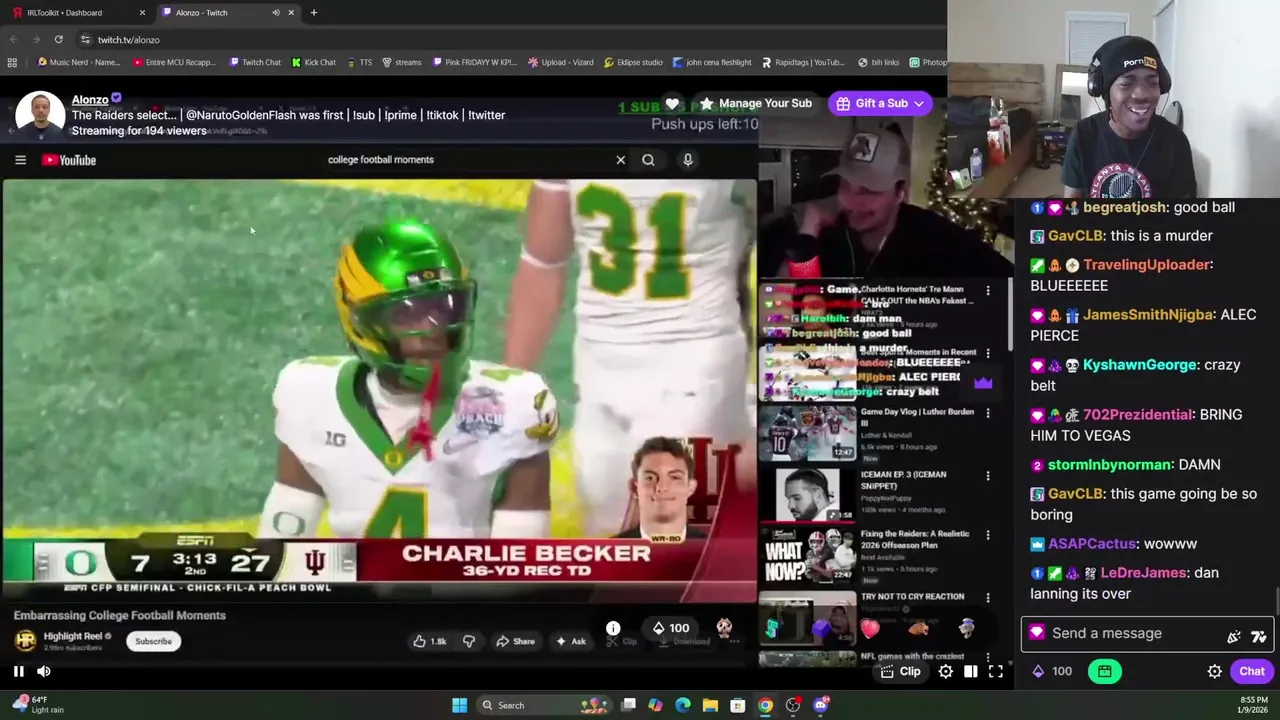The height and width of the screenshot is (720, 1280).
Task: Open Alonzo channel name link
Action: (x=90, y=100)
